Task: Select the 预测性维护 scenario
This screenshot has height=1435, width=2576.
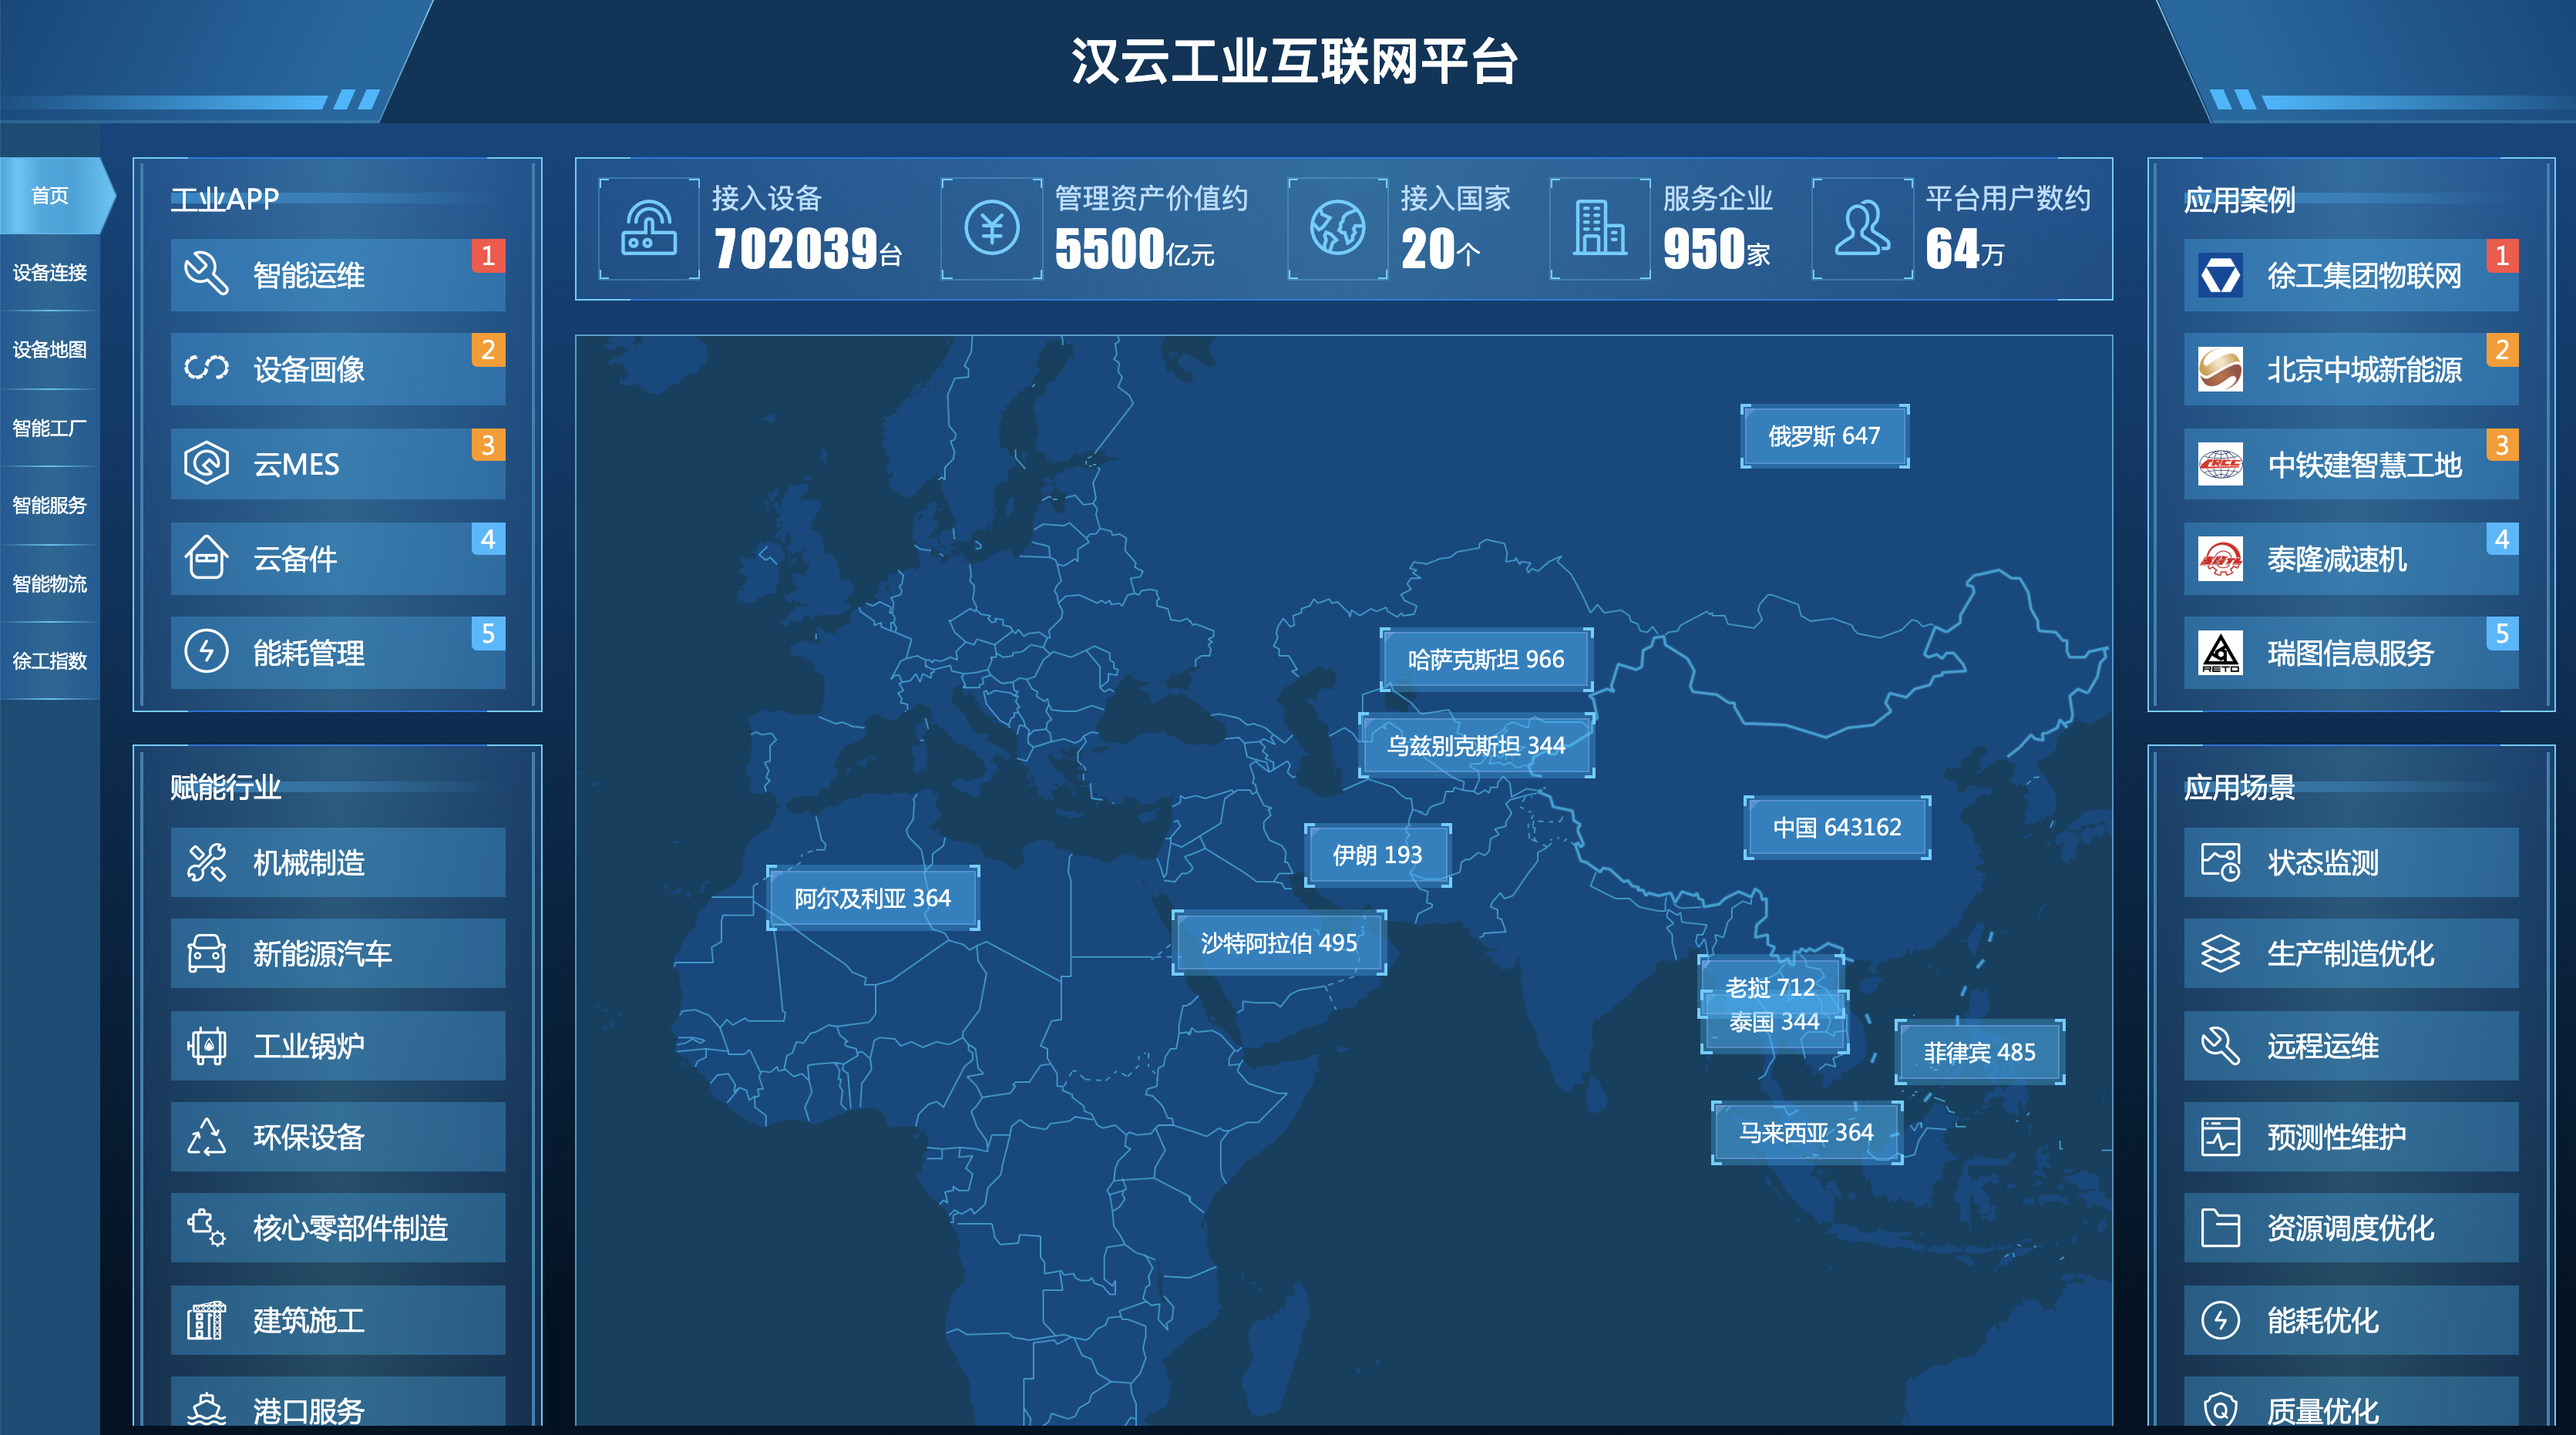Action: coord(2351,1136)
